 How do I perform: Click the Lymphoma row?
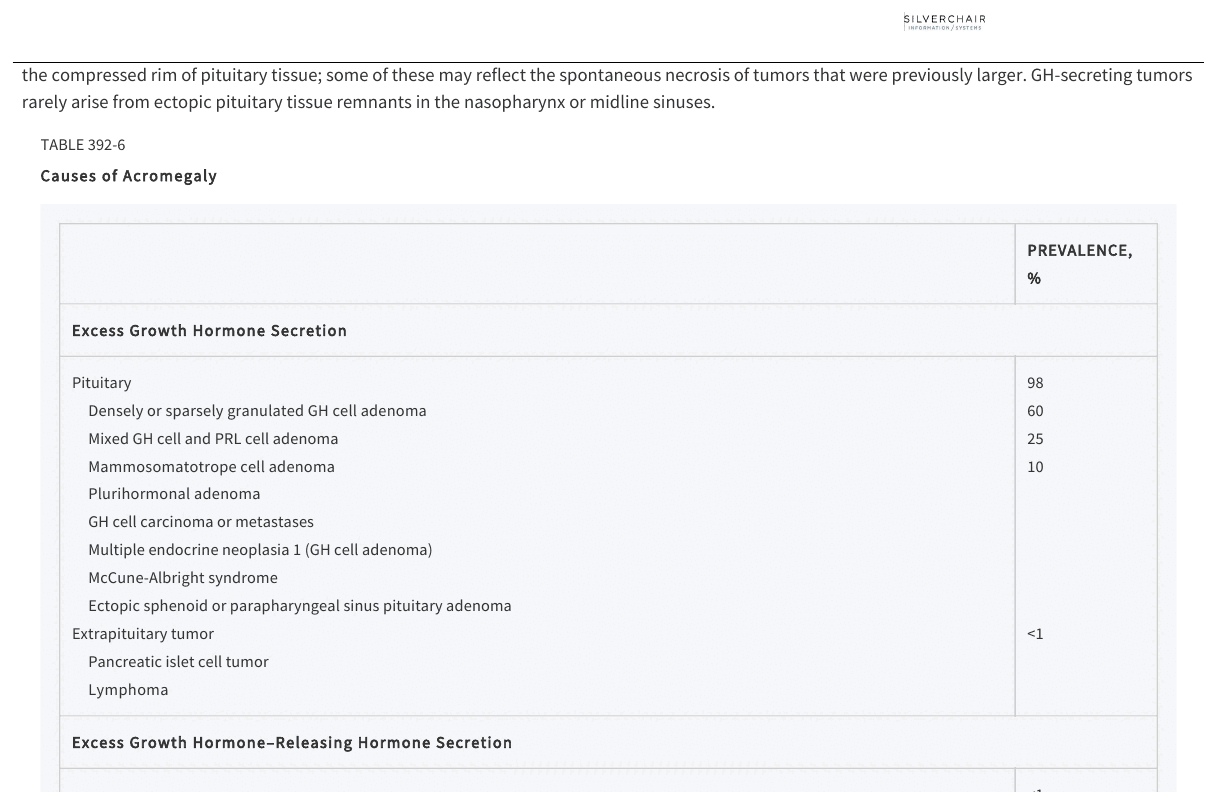coord(128,690)
